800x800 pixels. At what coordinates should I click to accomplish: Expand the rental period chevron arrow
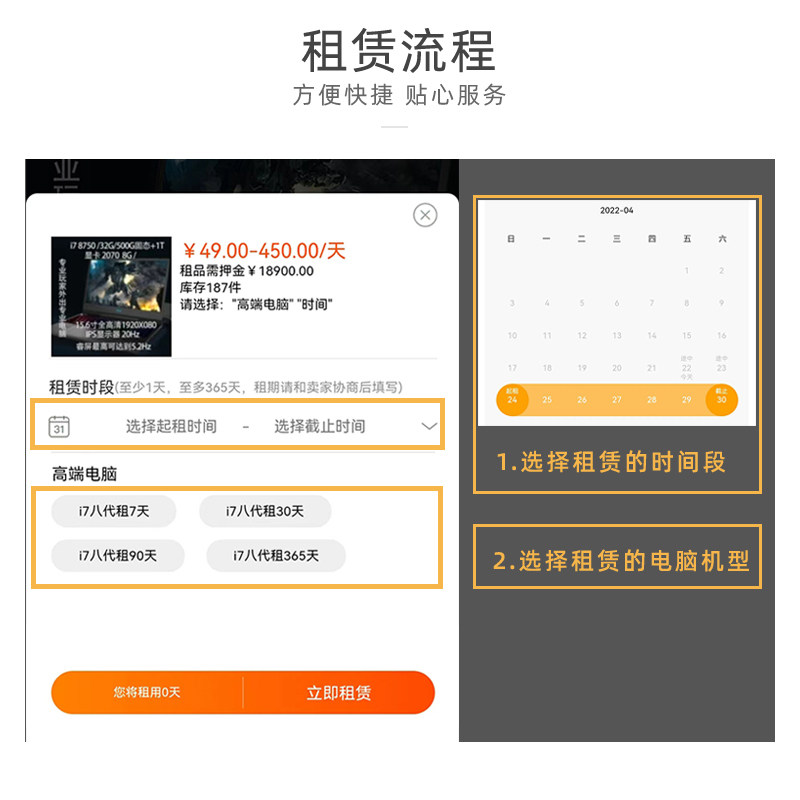(429, 426)
